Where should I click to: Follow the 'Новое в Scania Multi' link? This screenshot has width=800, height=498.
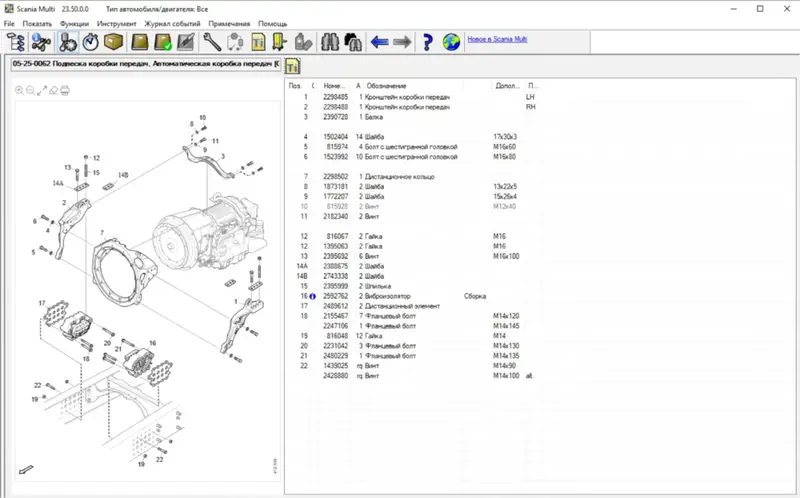coord(497,39)
